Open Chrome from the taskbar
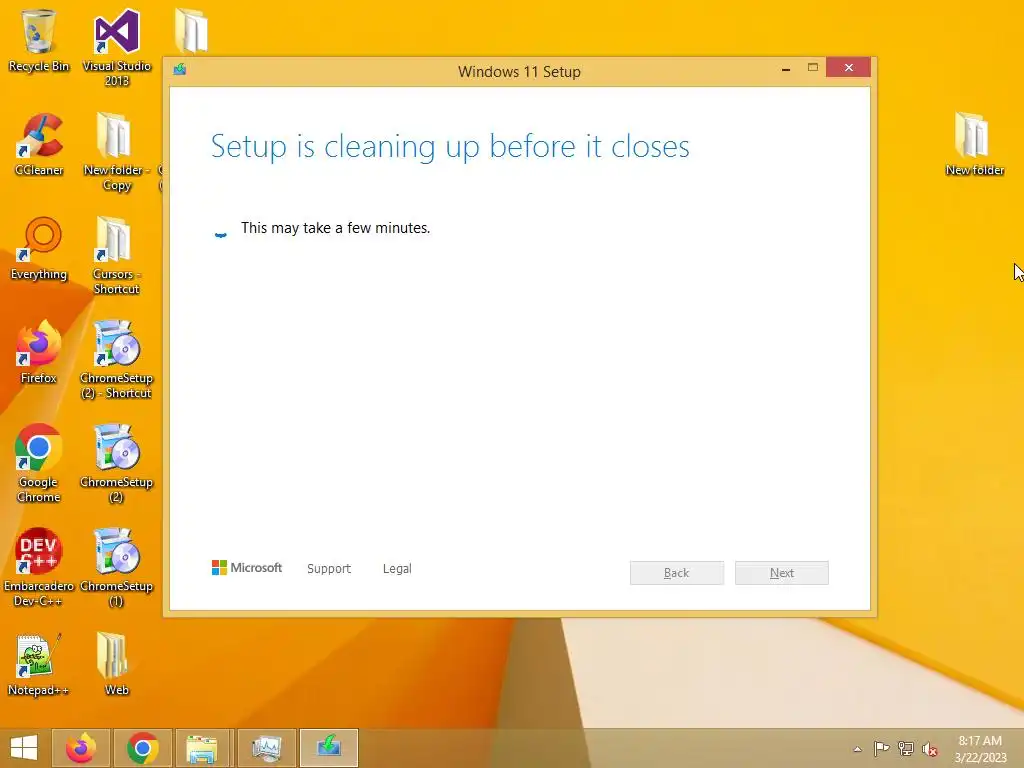 pos(143,748)
